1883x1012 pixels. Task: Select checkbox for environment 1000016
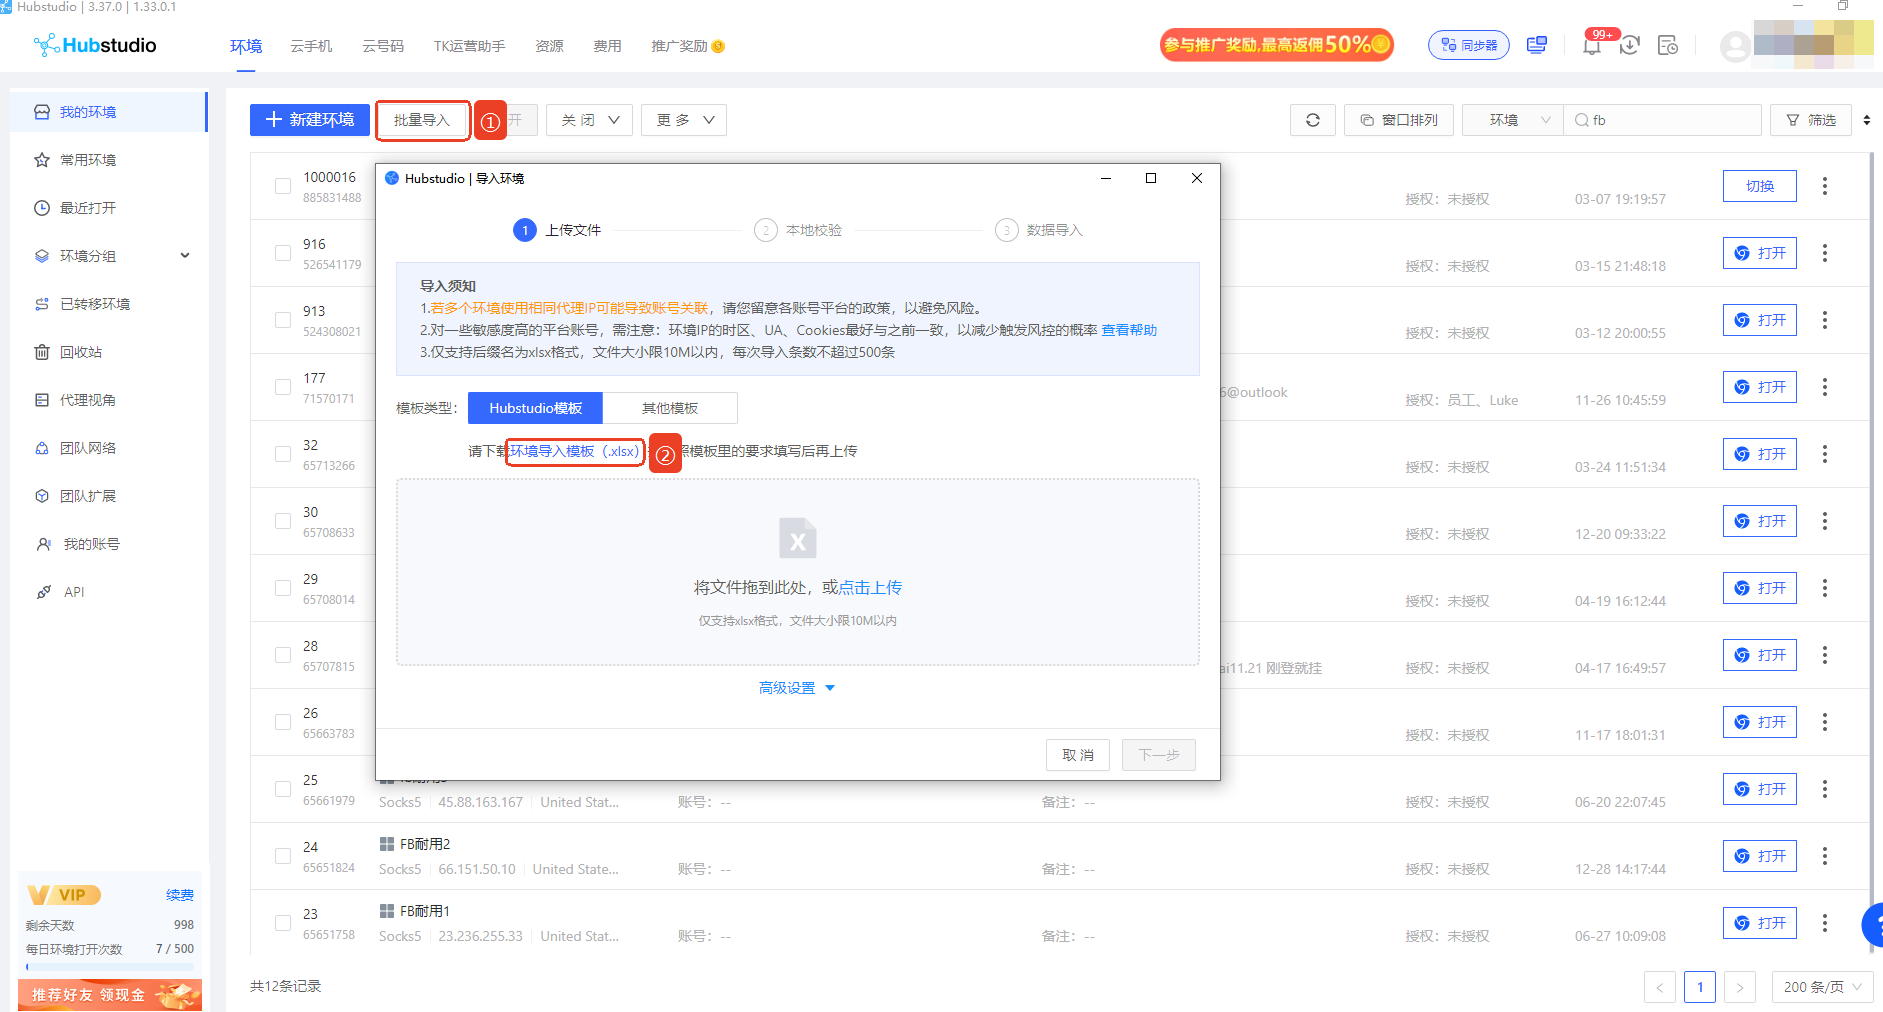point(283,186)
